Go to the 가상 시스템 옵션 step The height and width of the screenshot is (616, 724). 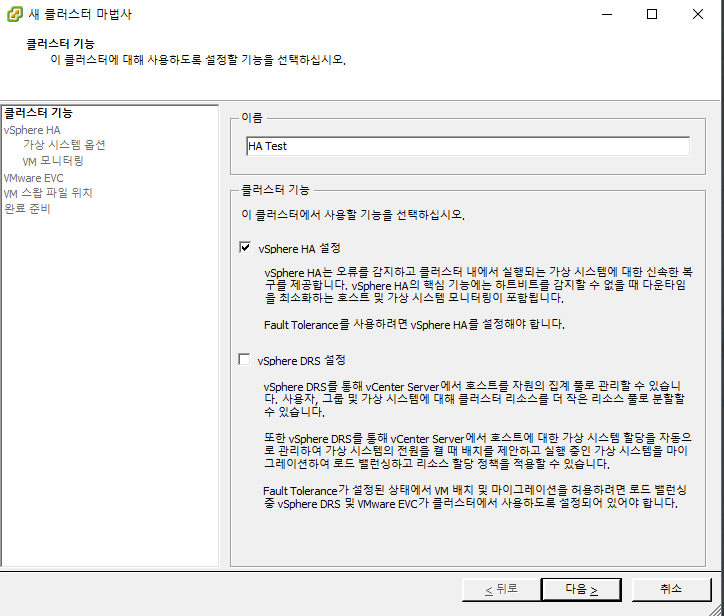(x=64, y=145)
